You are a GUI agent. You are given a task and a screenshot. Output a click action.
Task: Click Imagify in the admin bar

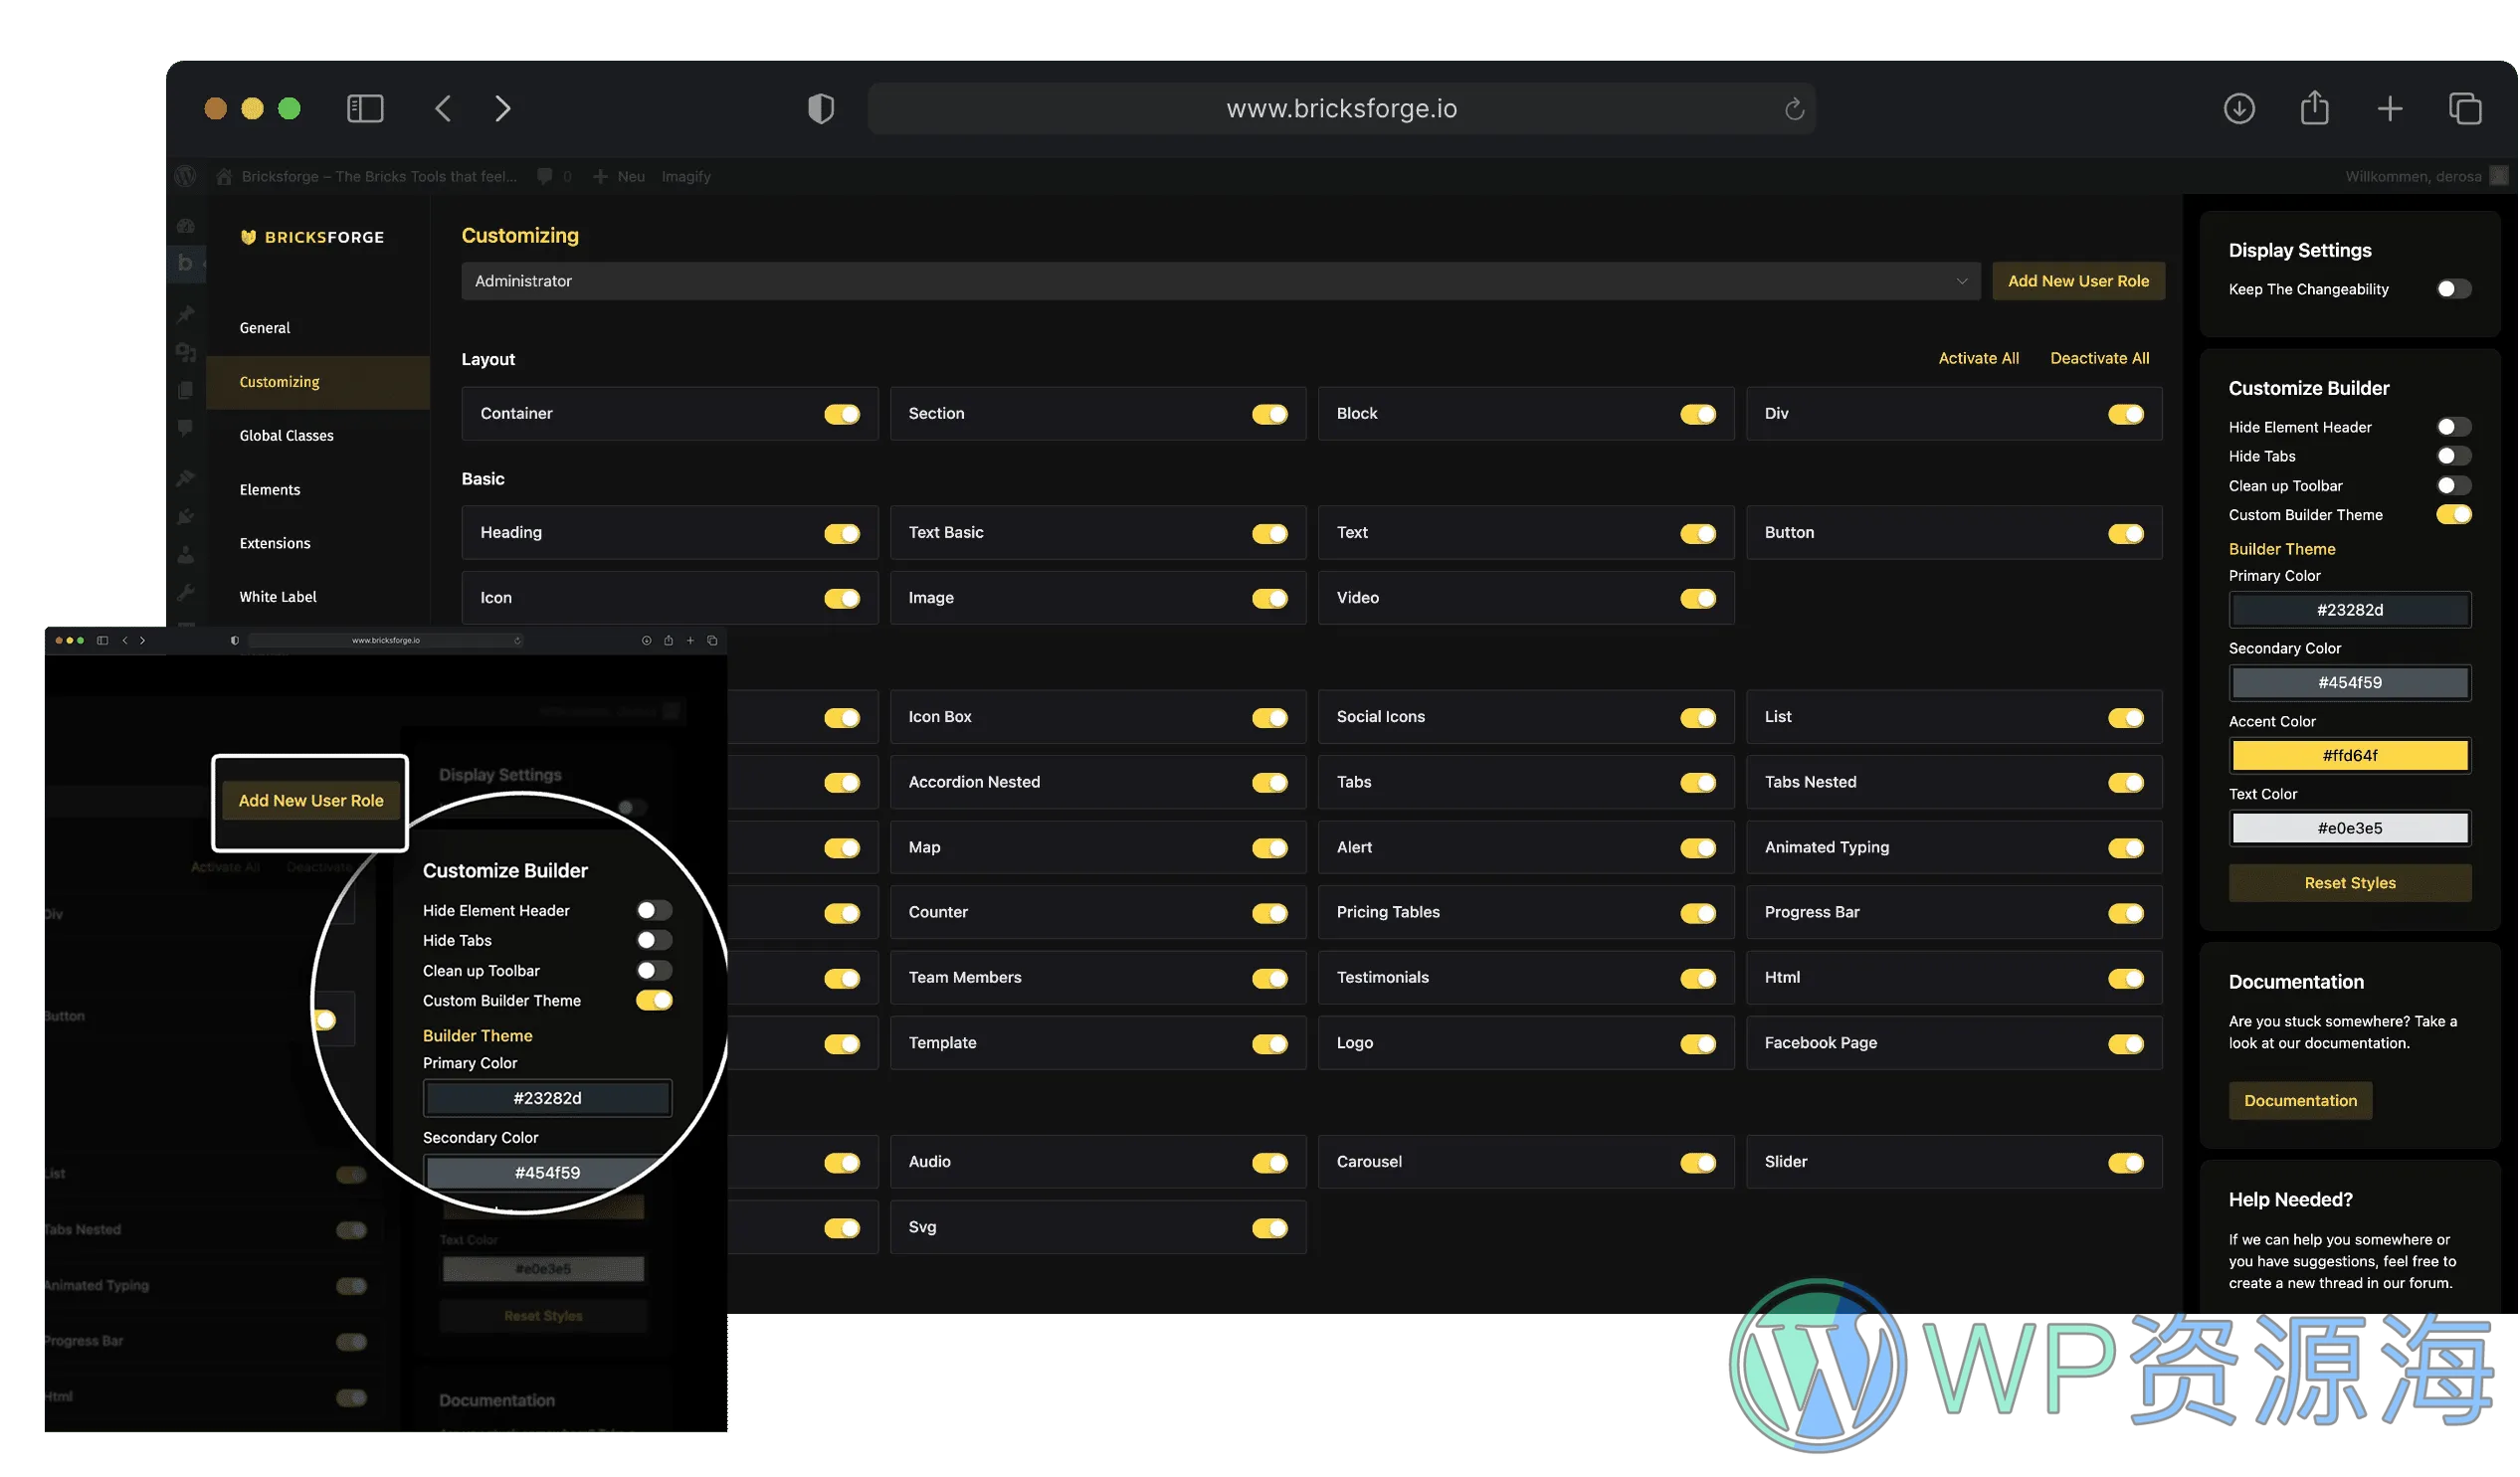click(x=686, y=176)
